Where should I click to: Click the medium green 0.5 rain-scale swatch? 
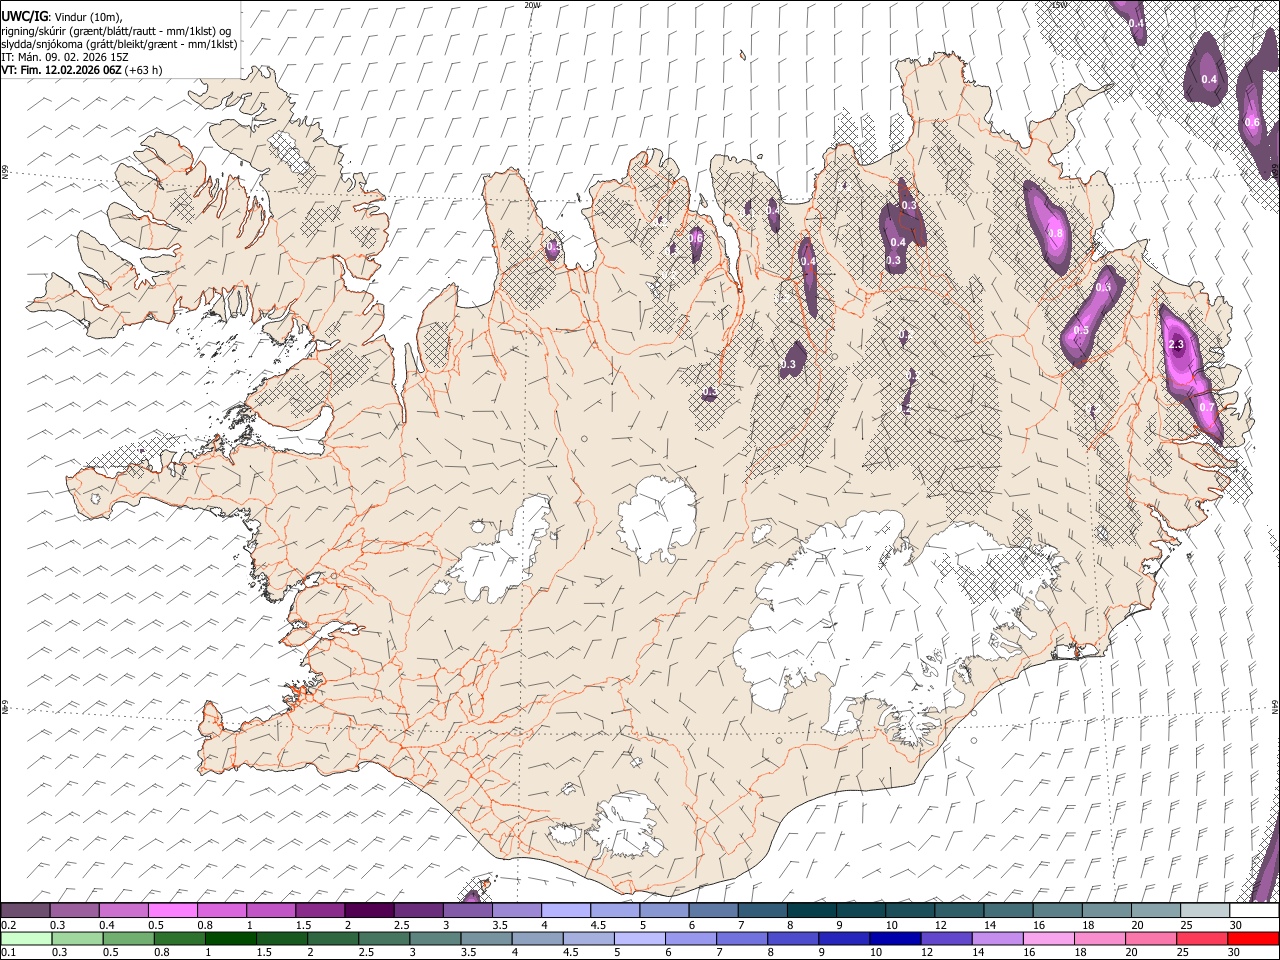click(x=129, y=938)
